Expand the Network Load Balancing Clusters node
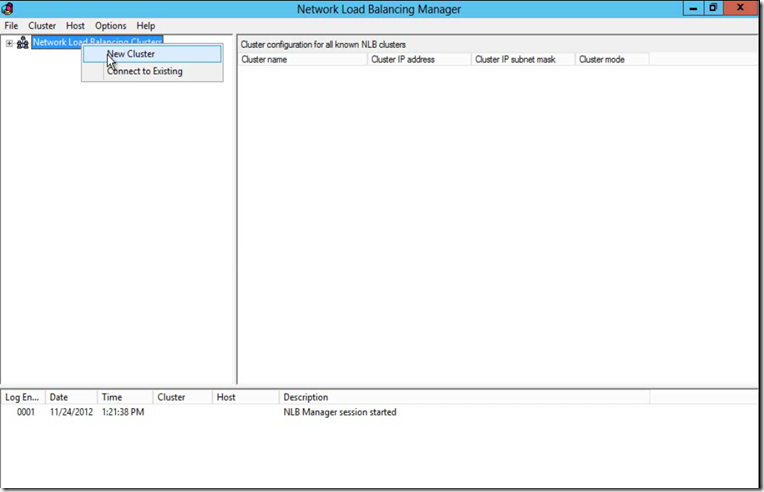The width and height of the screenshot is (764, 492). coord(9,43)
